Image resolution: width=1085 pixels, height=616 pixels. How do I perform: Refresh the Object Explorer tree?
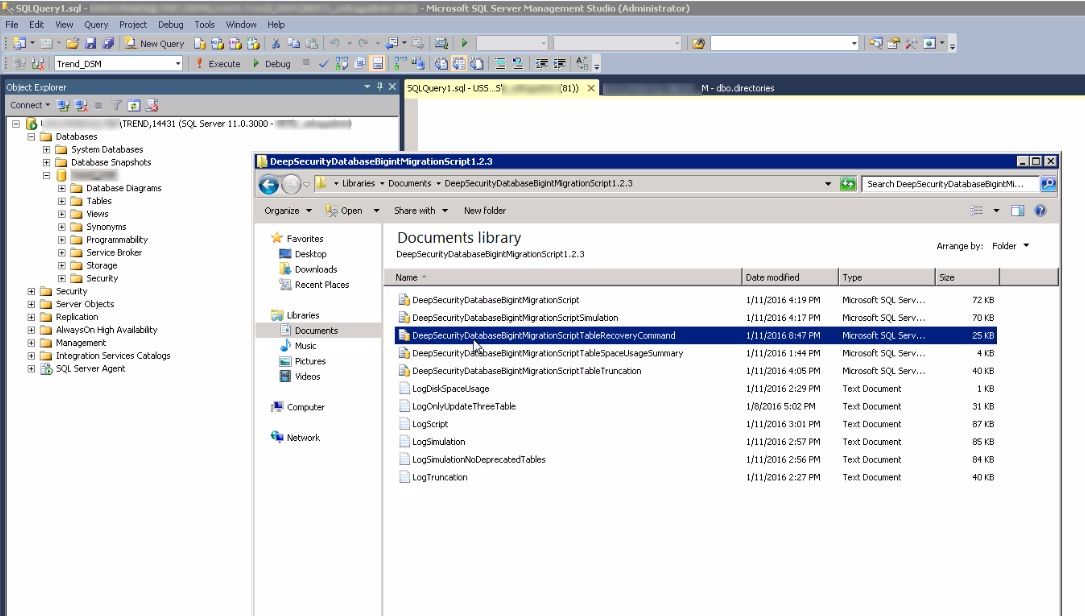coord(132,105)
